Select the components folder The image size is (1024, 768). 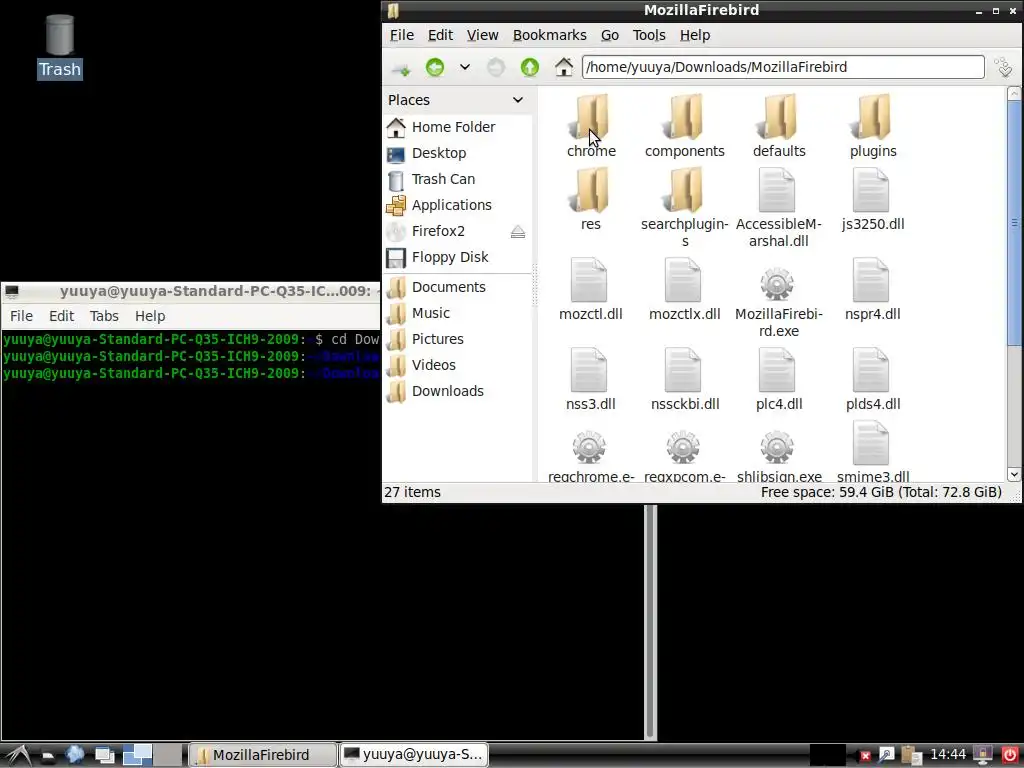coord(684,117)
